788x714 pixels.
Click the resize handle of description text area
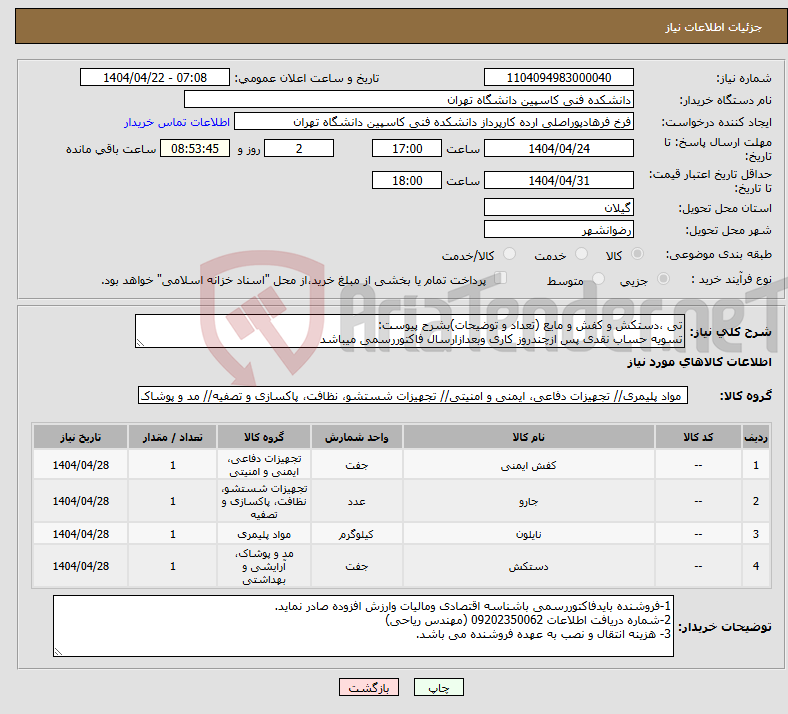click(x=140, y=343)
